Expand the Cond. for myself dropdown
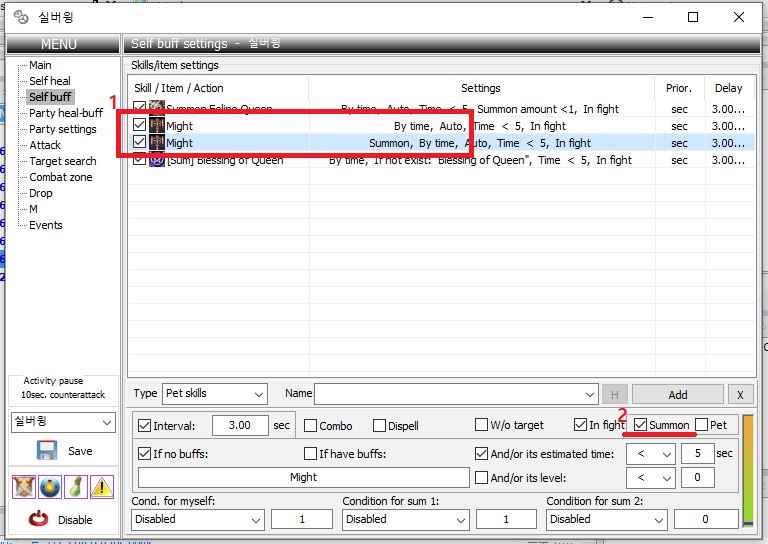Image resolution: width=768 pixels, height=544 pixels. (198, 519)
